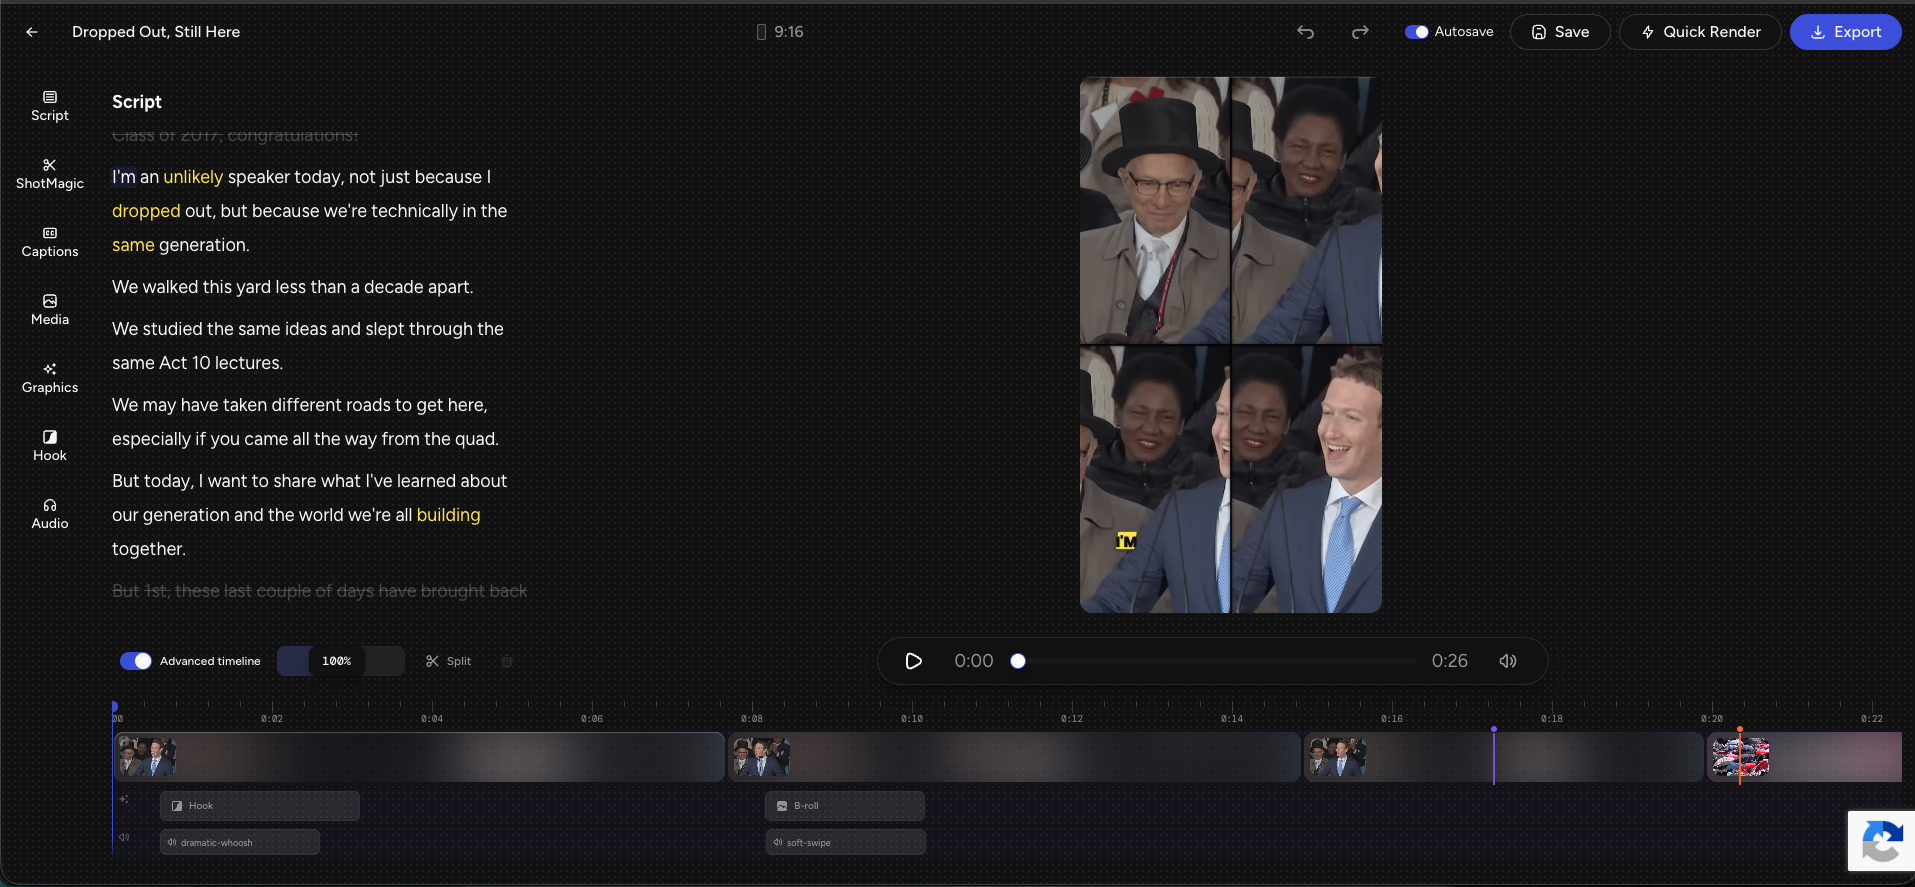Screen dimensions: 1915x887
Task: Open the ShotMagic panel
Action: (49, 174)
